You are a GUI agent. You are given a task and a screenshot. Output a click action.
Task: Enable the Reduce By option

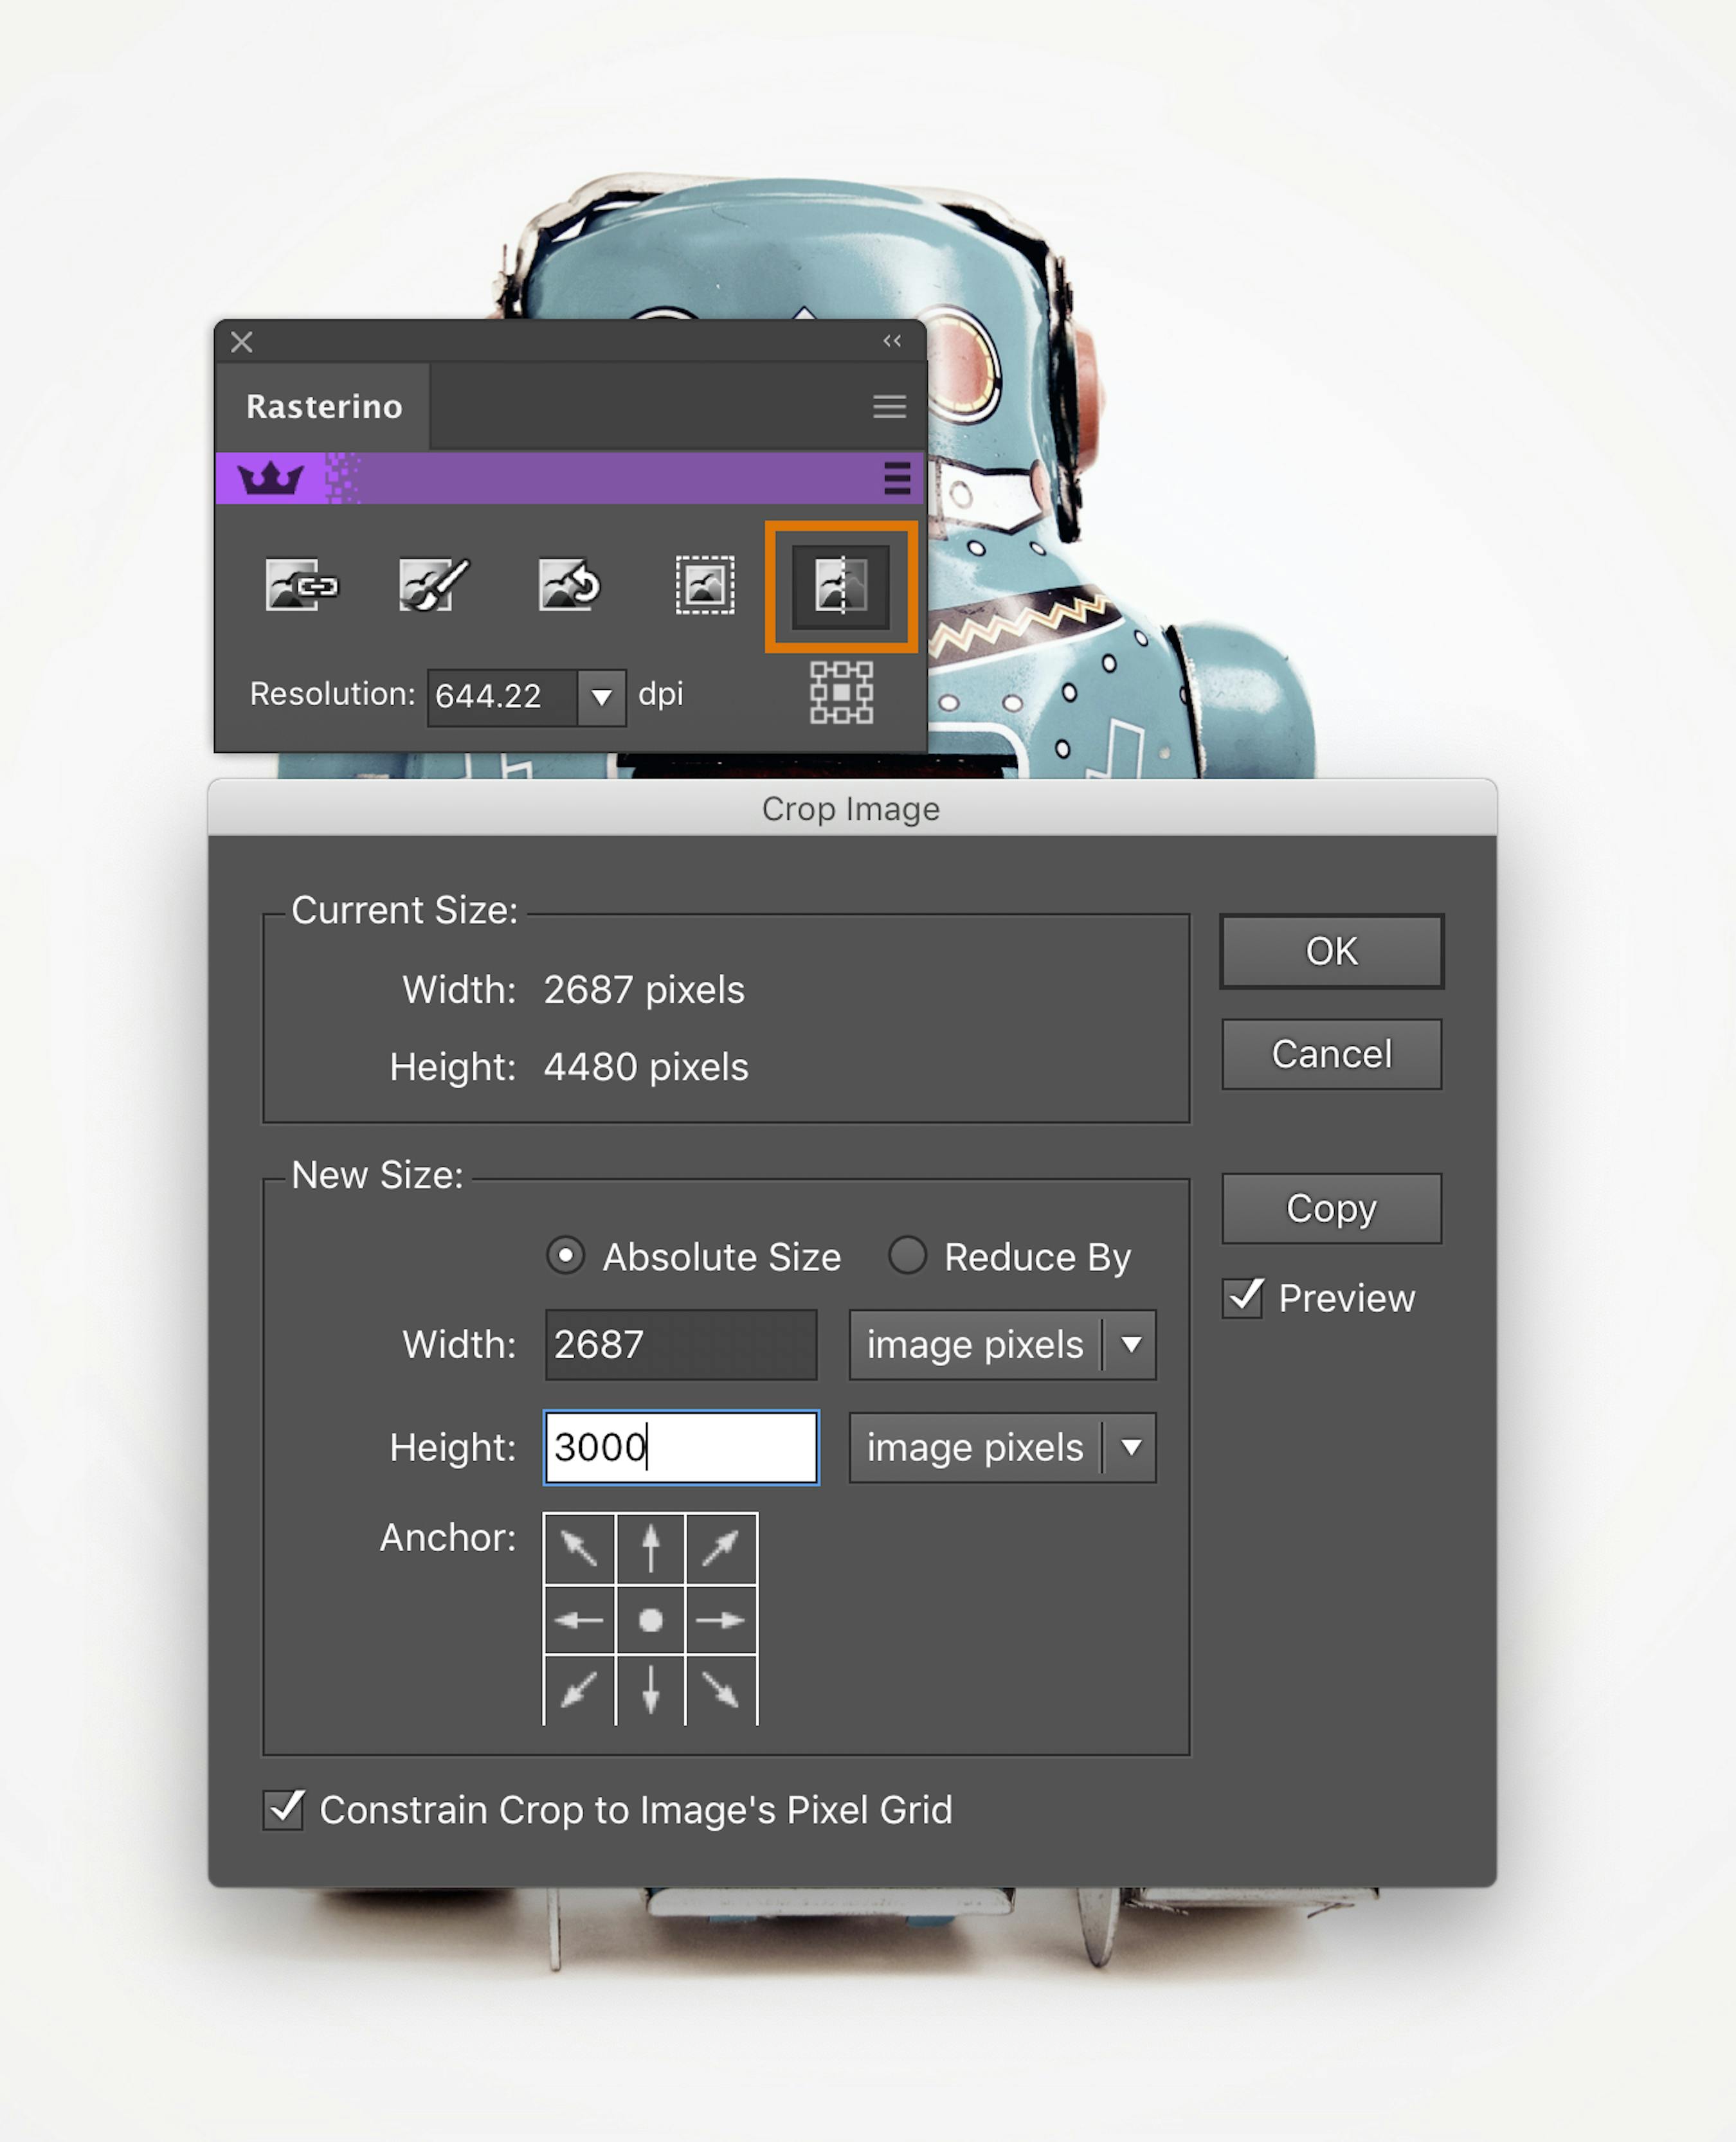pyautogui.click(x=908, y=1257)
